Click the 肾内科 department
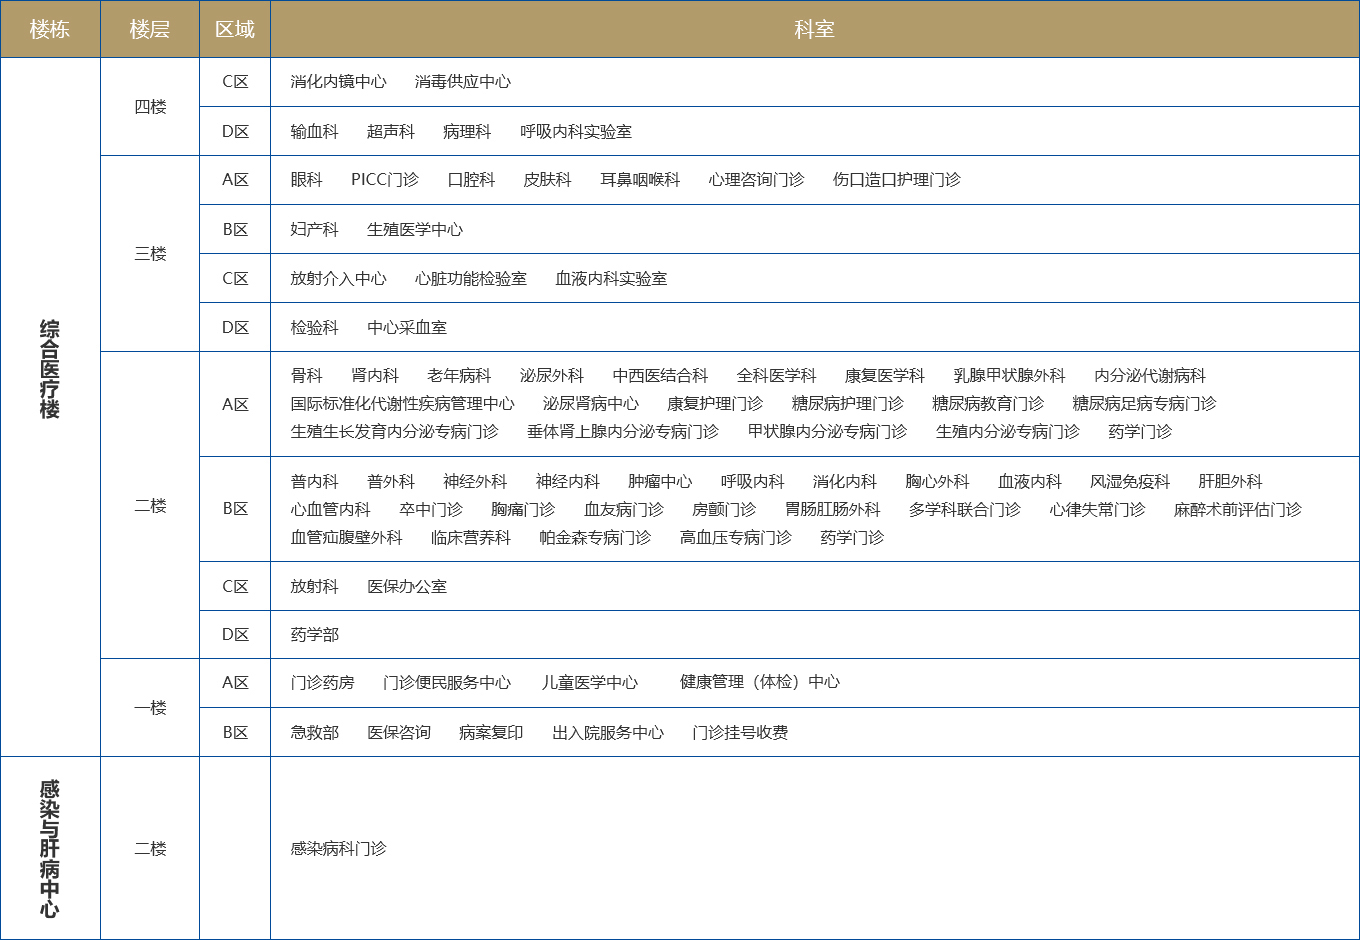The width and height of the screenshot is (1360, 940). [x=375, y=376]
